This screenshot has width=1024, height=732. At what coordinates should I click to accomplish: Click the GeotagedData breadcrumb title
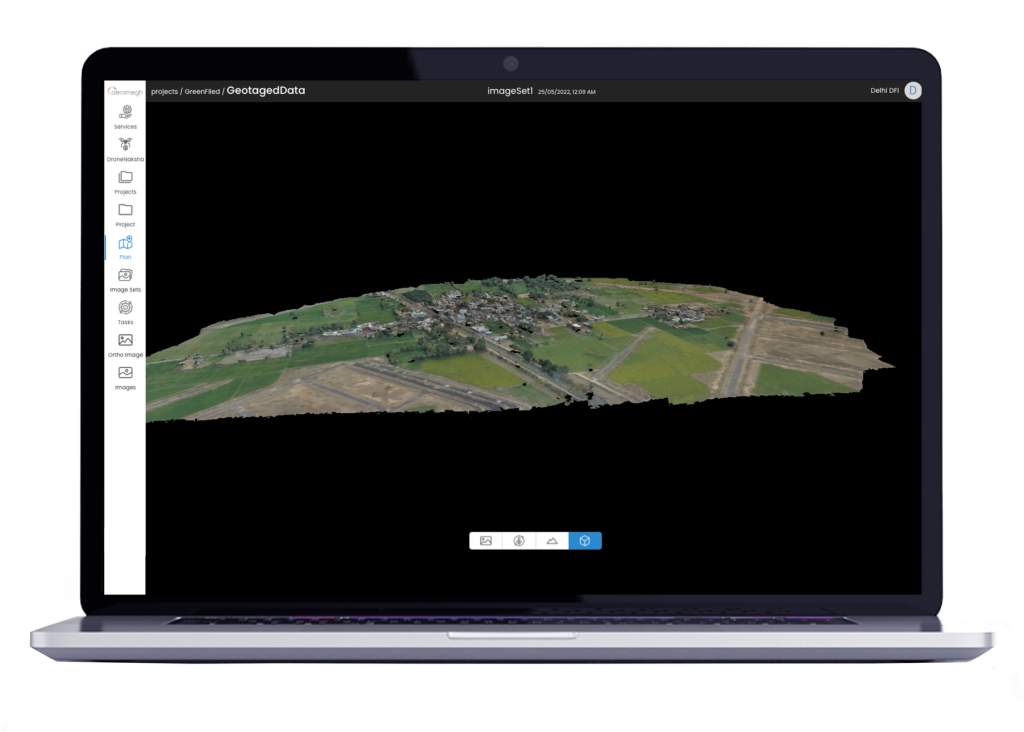pyautogui.click(x=265, y=90)
